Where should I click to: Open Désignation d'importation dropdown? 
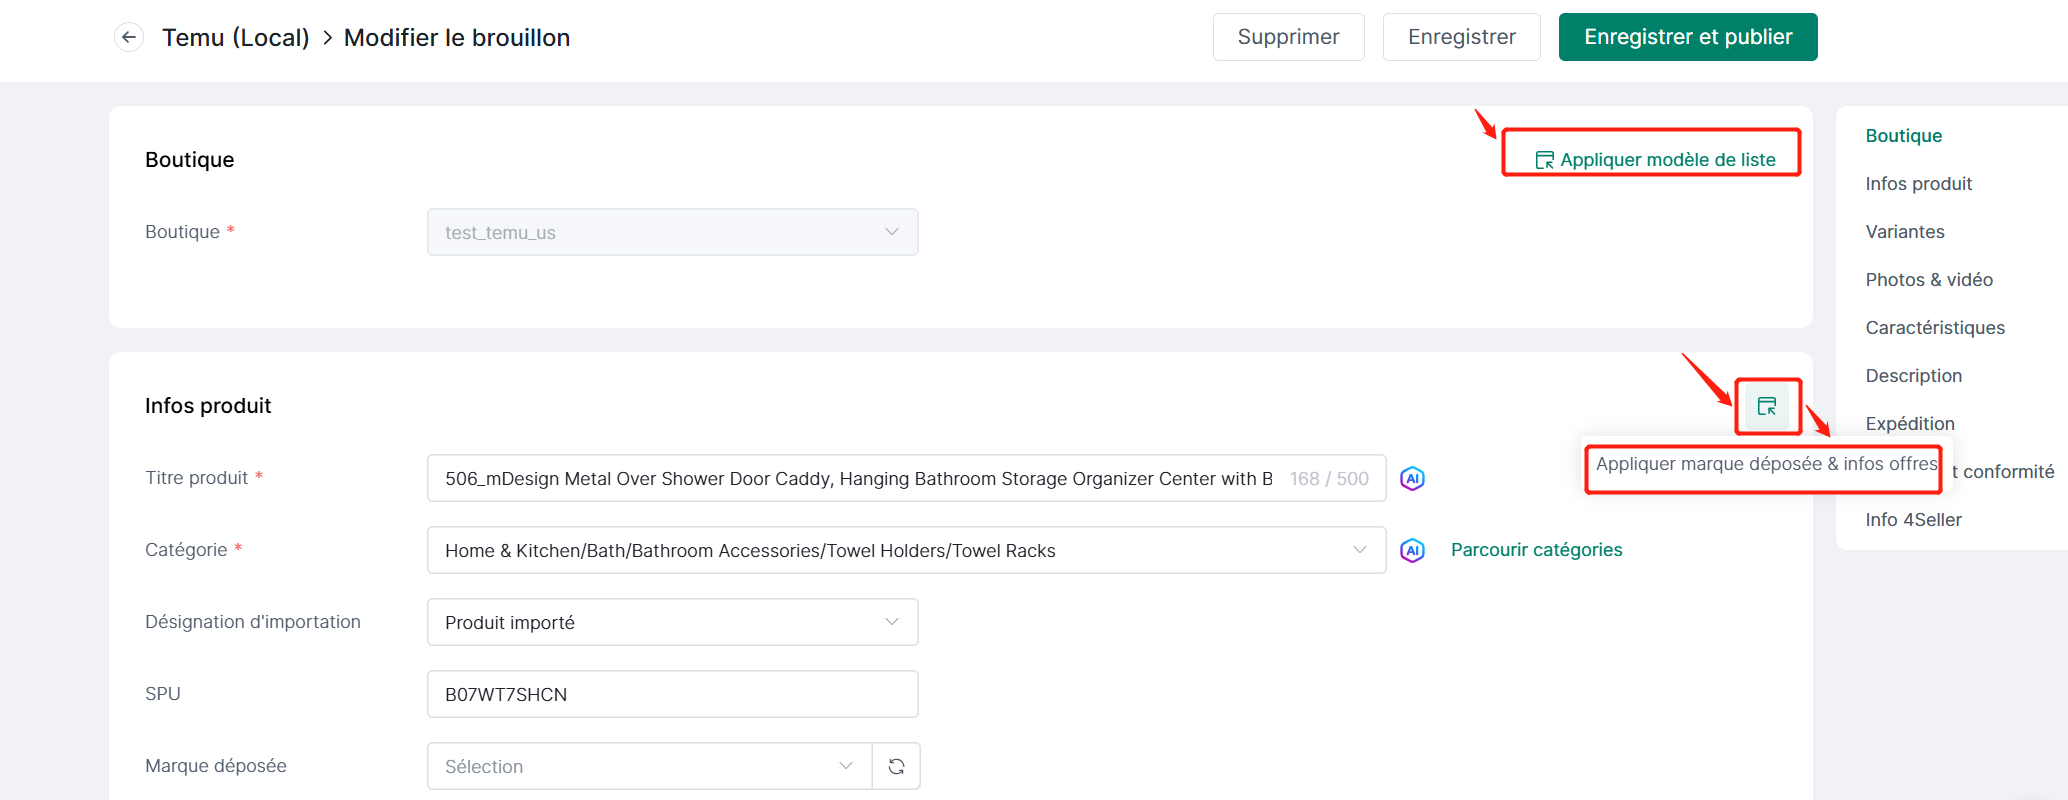click(672, 622)
